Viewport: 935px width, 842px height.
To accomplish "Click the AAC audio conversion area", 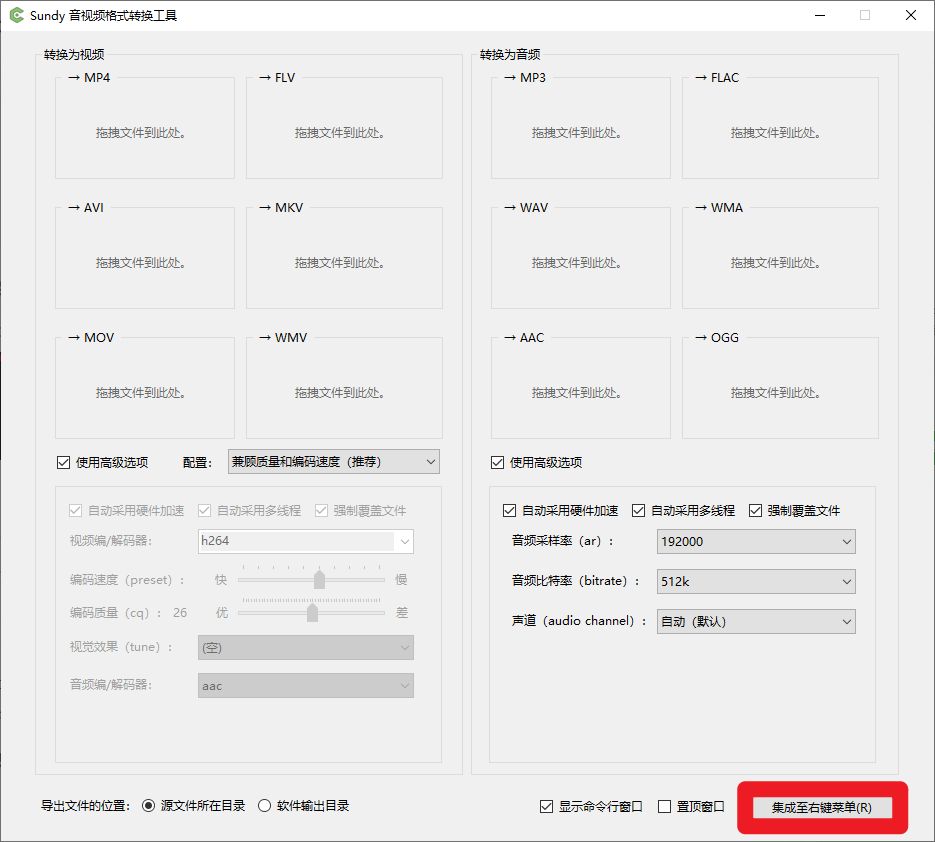I will pos(580,387).
